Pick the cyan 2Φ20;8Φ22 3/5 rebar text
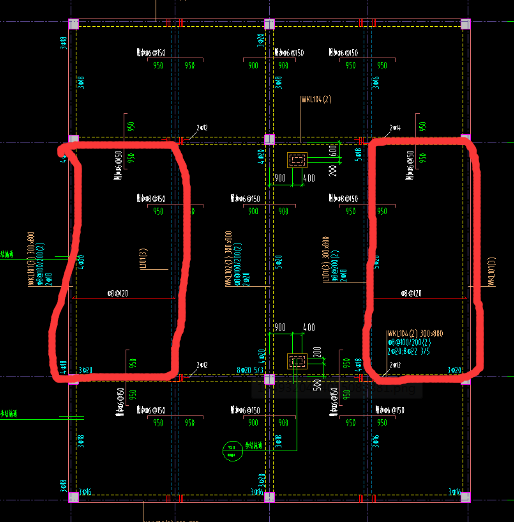 [x=409, y=351]
